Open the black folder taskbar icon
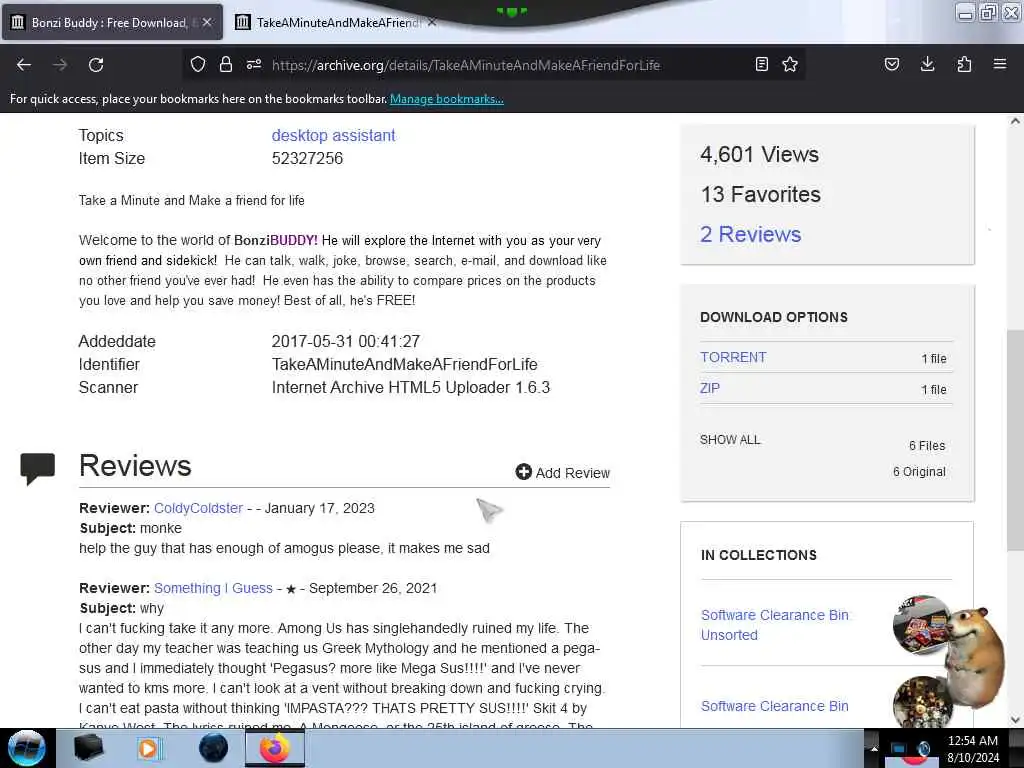The width and height of the screenshot is (1024, 768). 88,748
